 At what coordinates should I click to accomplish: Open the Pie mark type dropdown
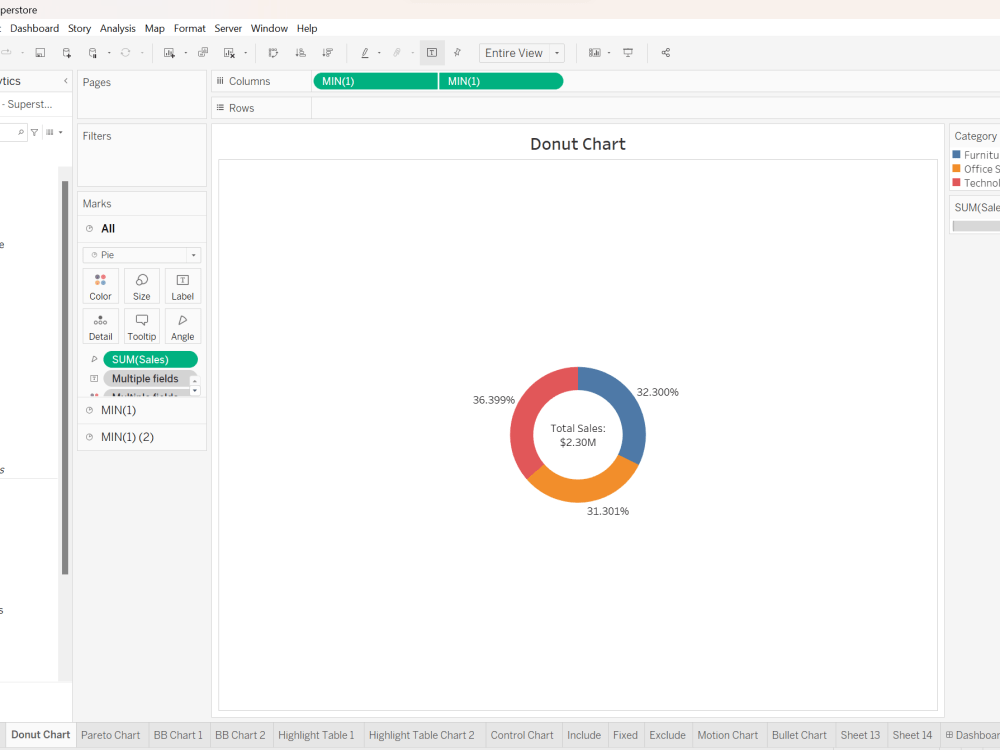click(192, 255)
